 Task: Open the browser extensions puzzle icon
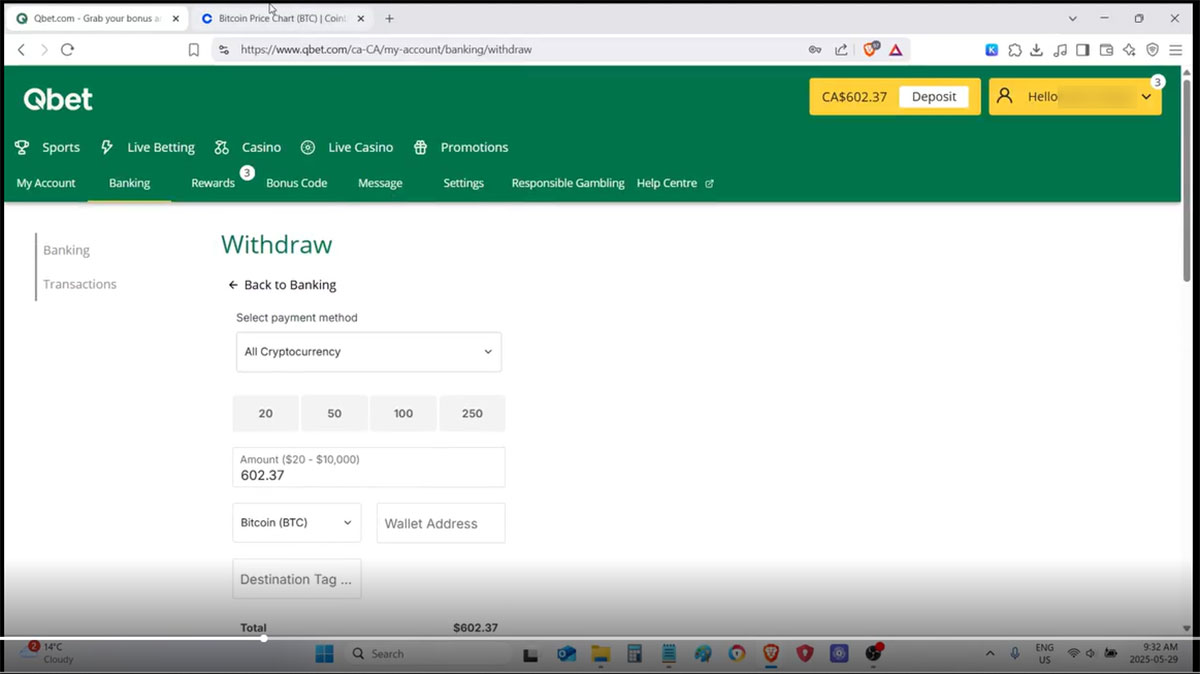pyautogui.click(x=1014, y=49)
